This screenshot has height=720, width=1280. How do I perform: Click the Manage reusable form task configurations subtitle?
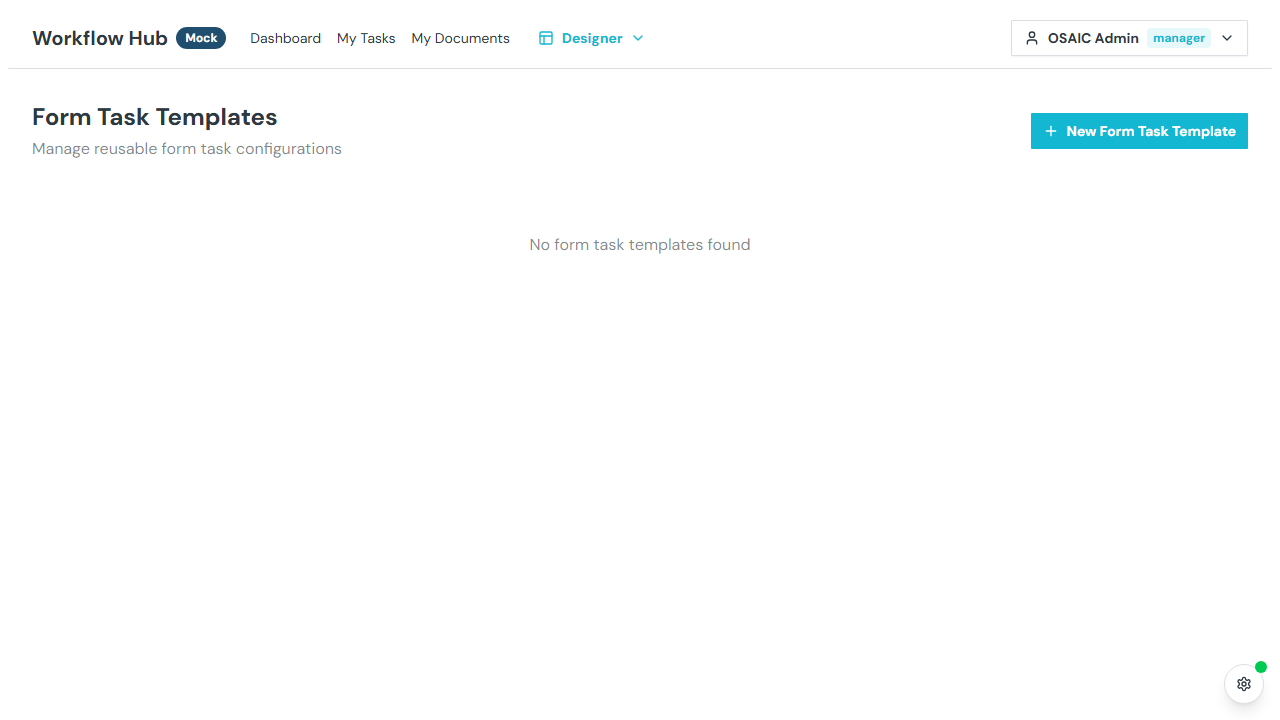pyautogui.click(x=186, y=148)
